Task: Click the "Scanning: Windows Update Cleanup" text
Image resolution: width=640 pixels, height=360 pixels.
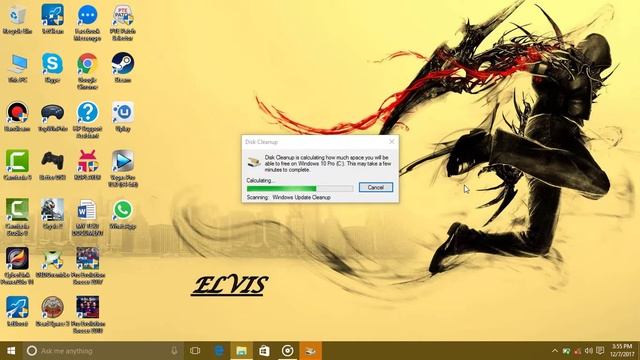Action: click(289, 197)
